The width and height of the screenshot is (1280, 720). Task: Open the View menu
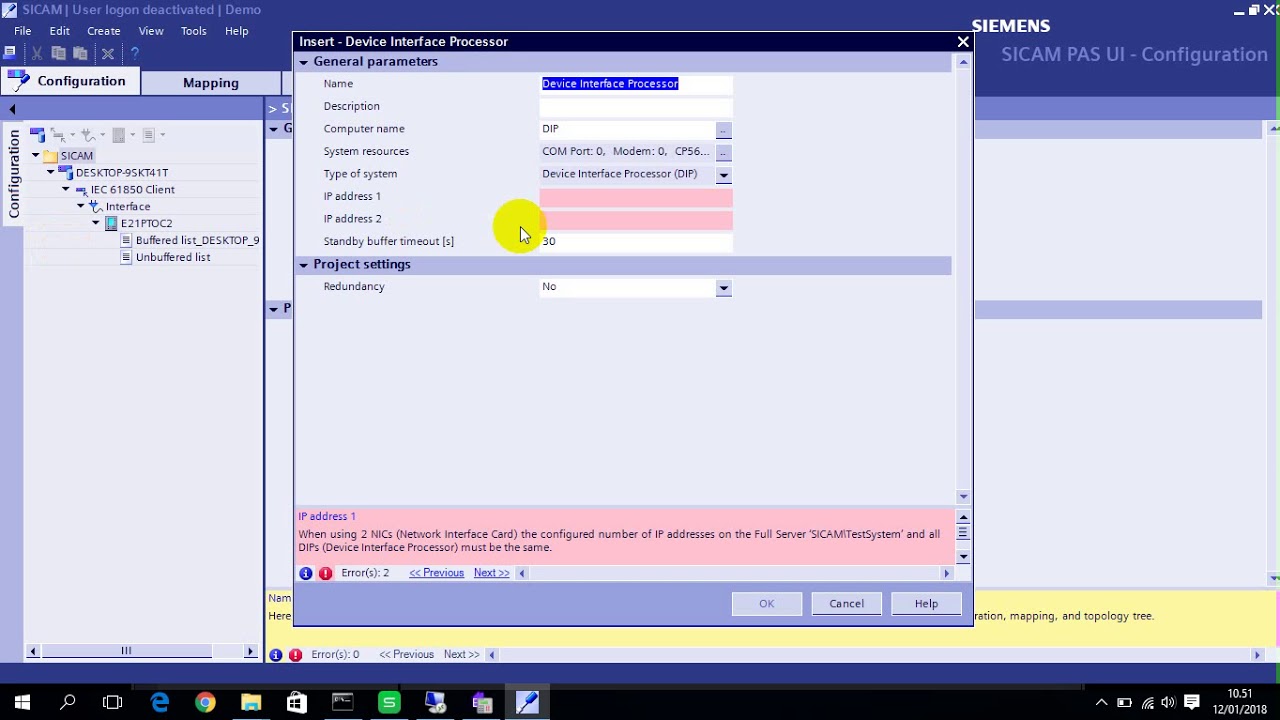[151, 31]
